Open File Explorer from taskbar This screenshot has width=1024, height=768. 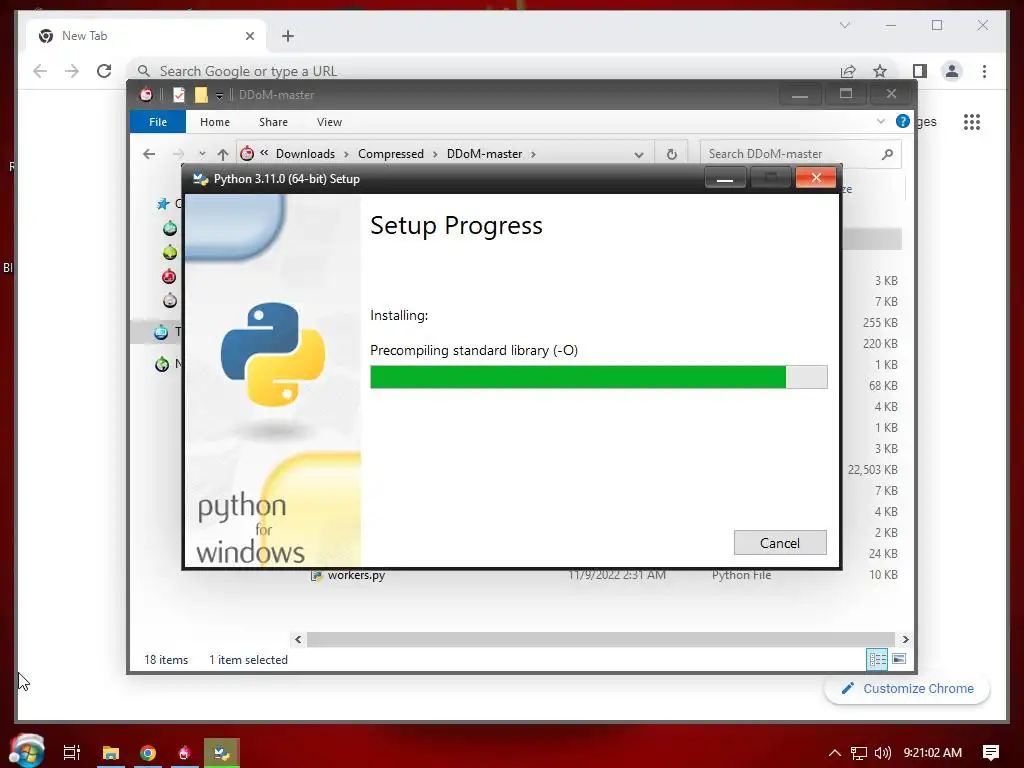pos(110,752)
